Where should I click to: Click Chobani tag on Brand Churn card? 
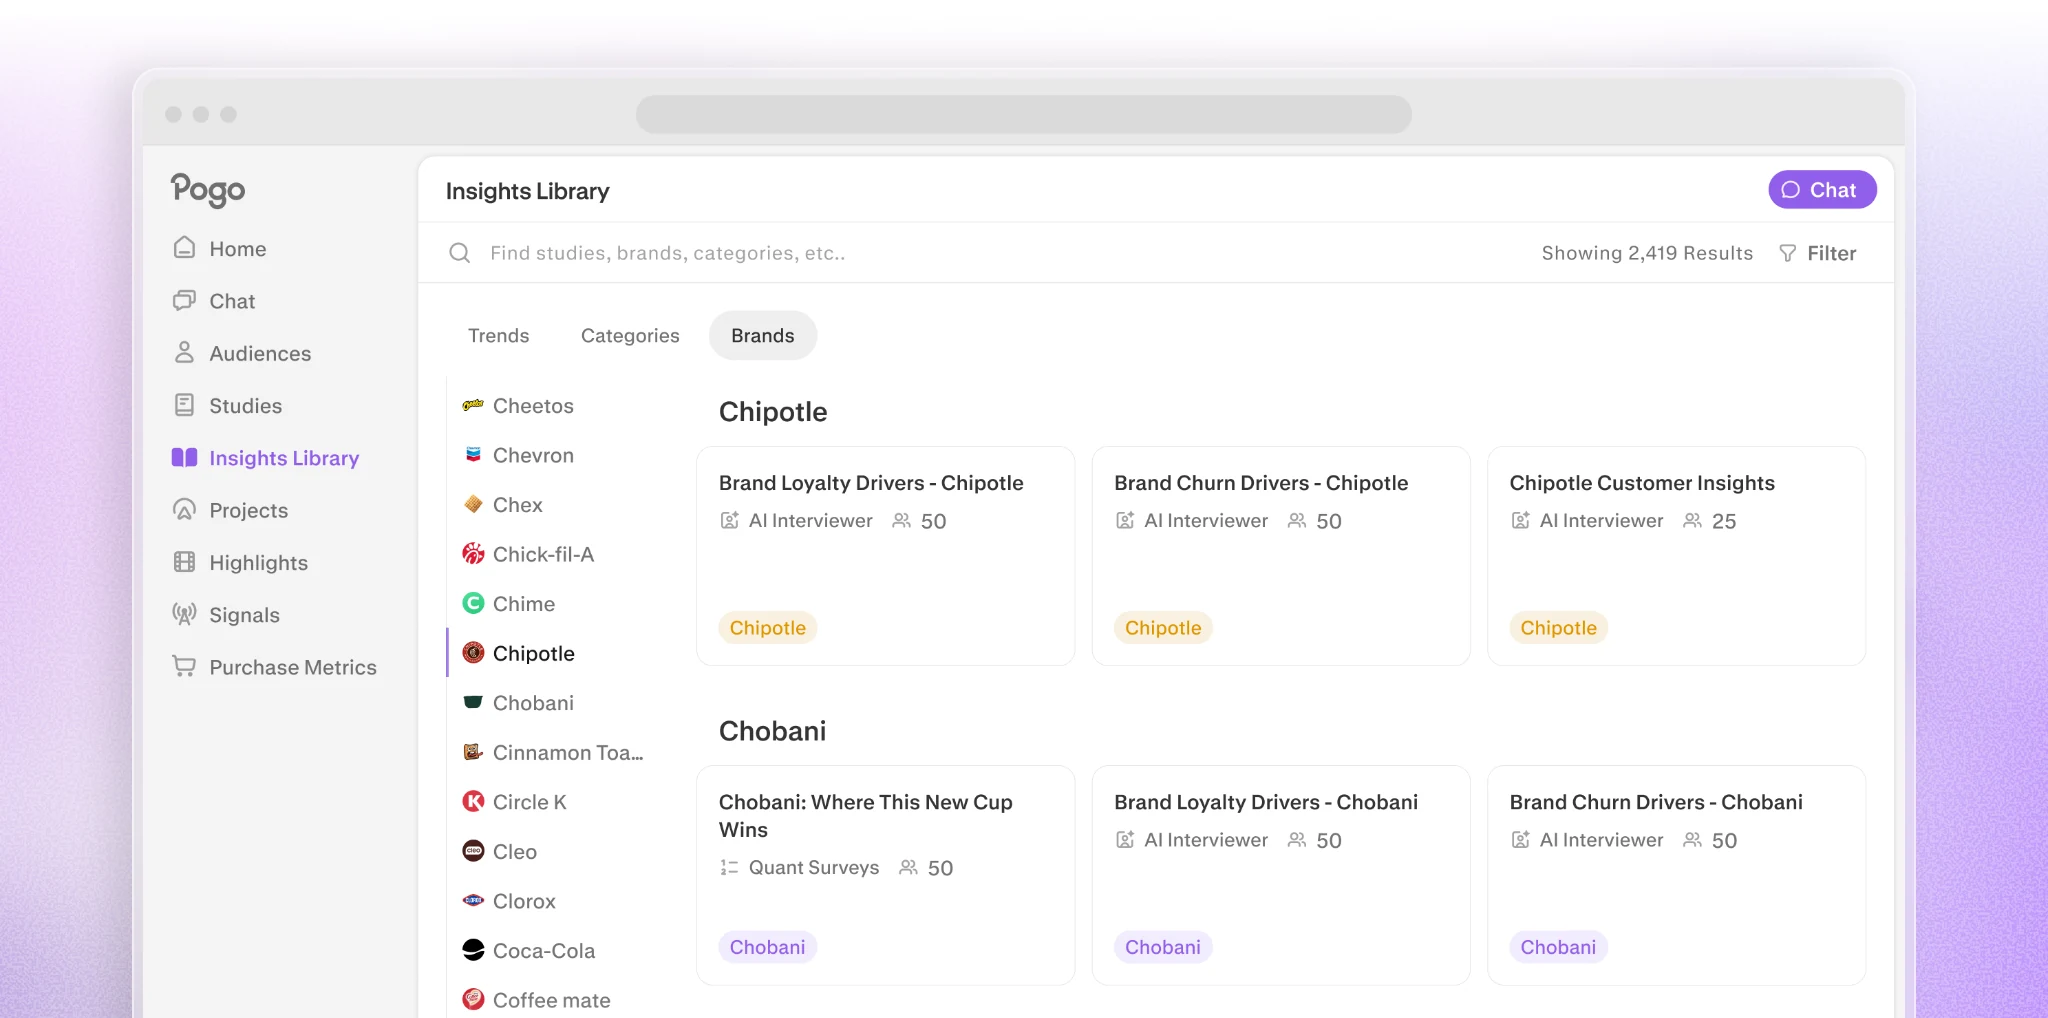click(x=1558, y=946)
